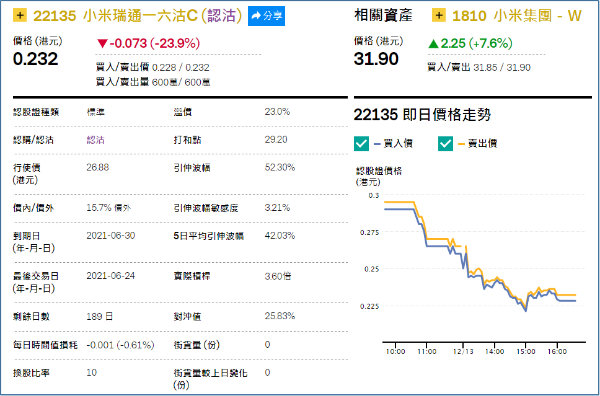Click the 認沽 put value link
Image resolution: width=600 pixels, height=396 pixels.
95,140
